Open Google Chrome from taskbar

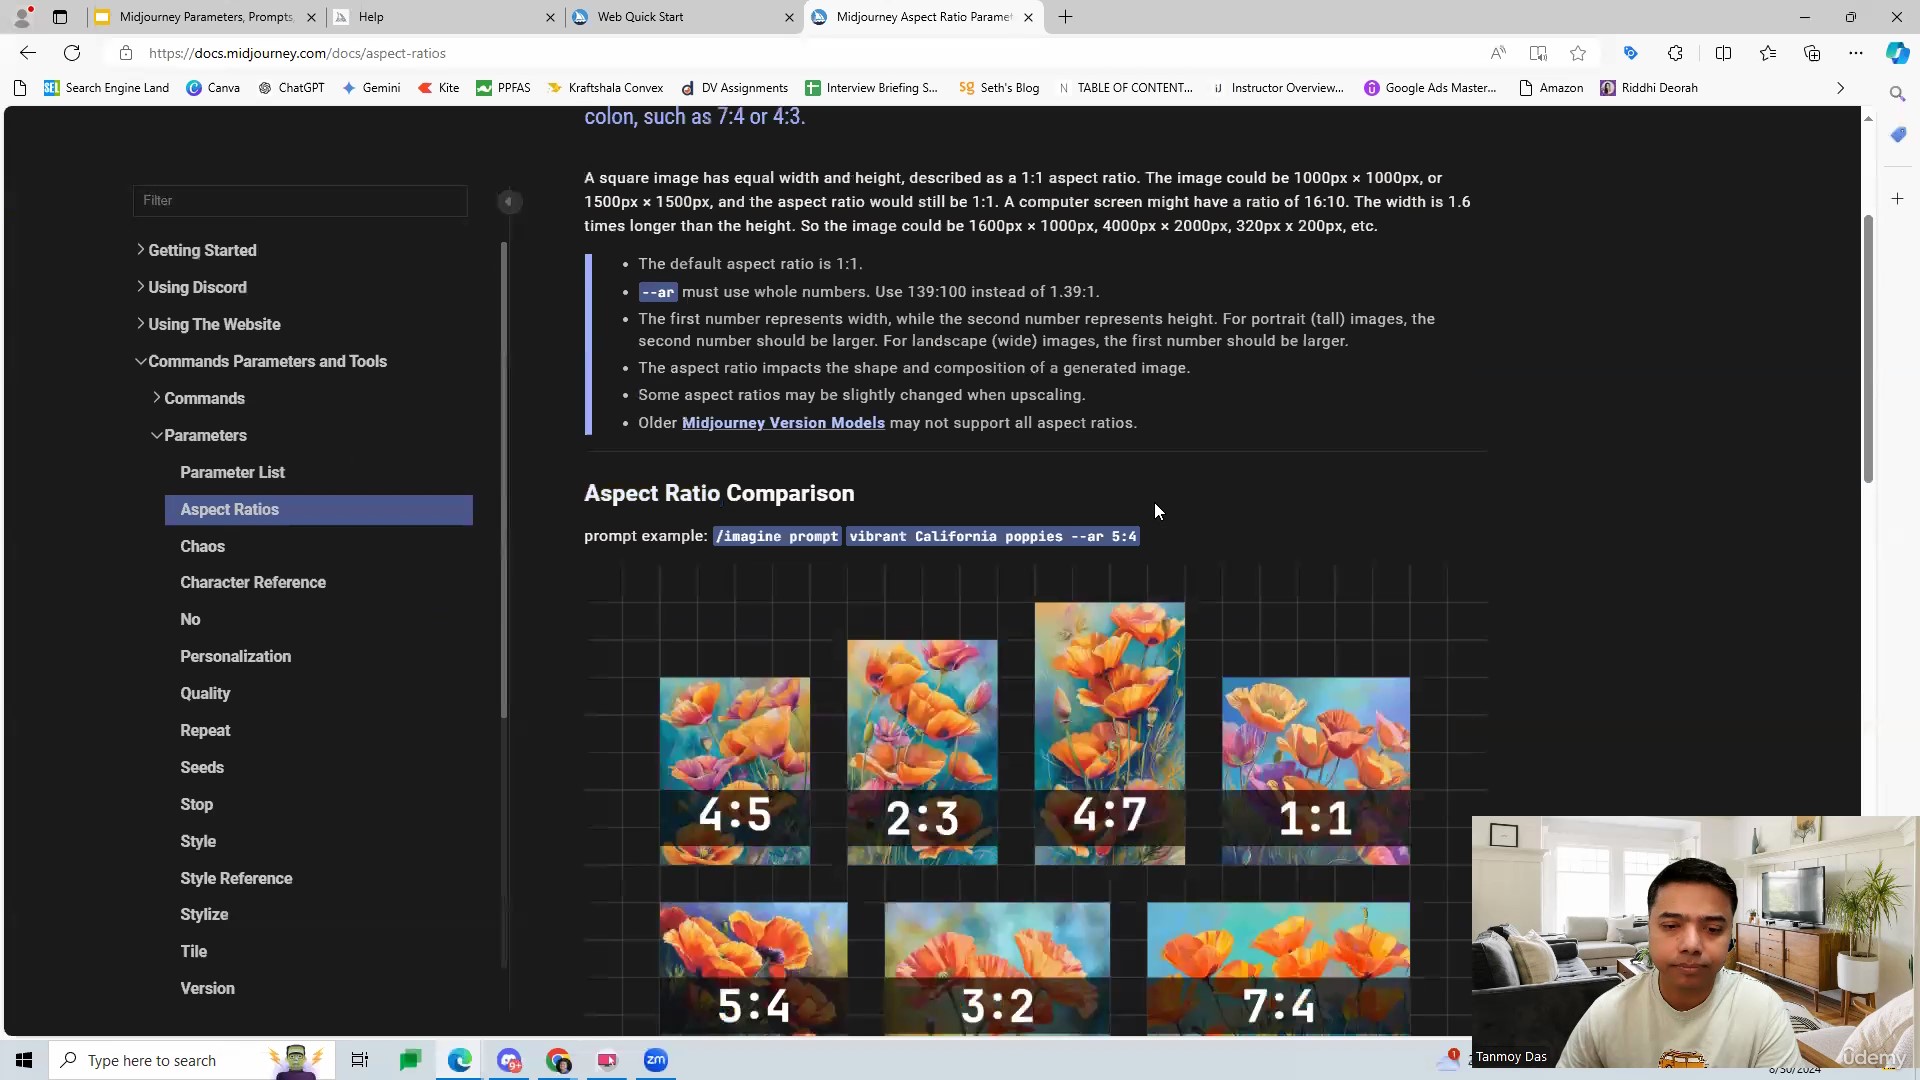coord(558,1060)
